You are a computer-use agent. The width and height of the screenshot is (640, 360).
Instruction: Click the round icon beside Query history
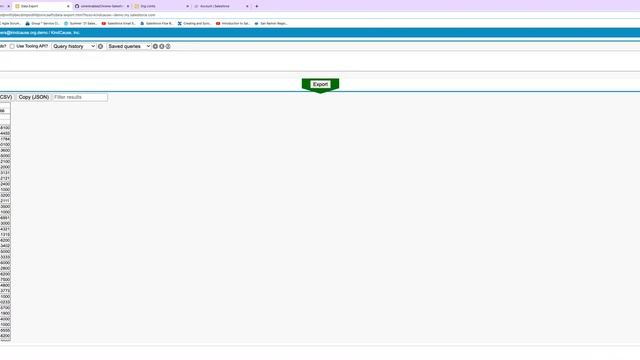[x=100, y=47]
